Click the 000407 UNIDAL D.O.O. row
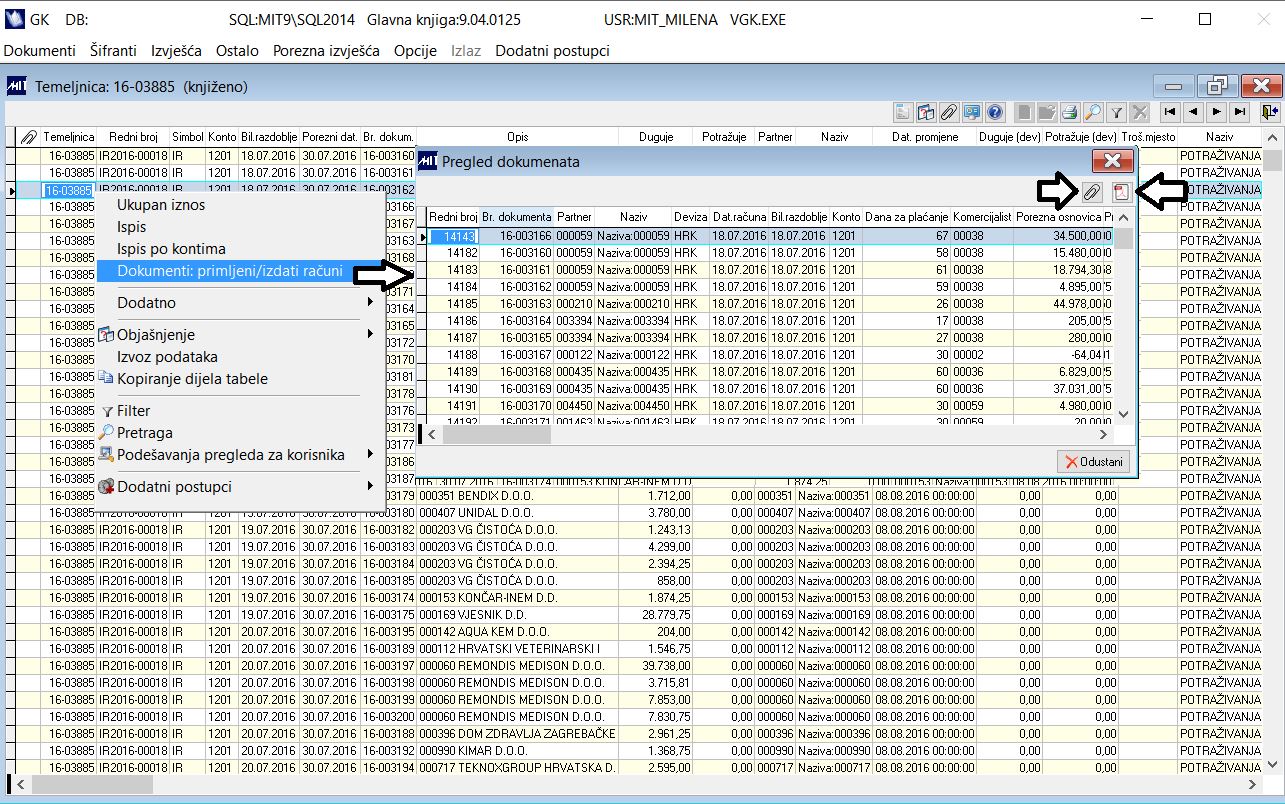Screen dimensions: 1285x804 [x=640, y=512]
